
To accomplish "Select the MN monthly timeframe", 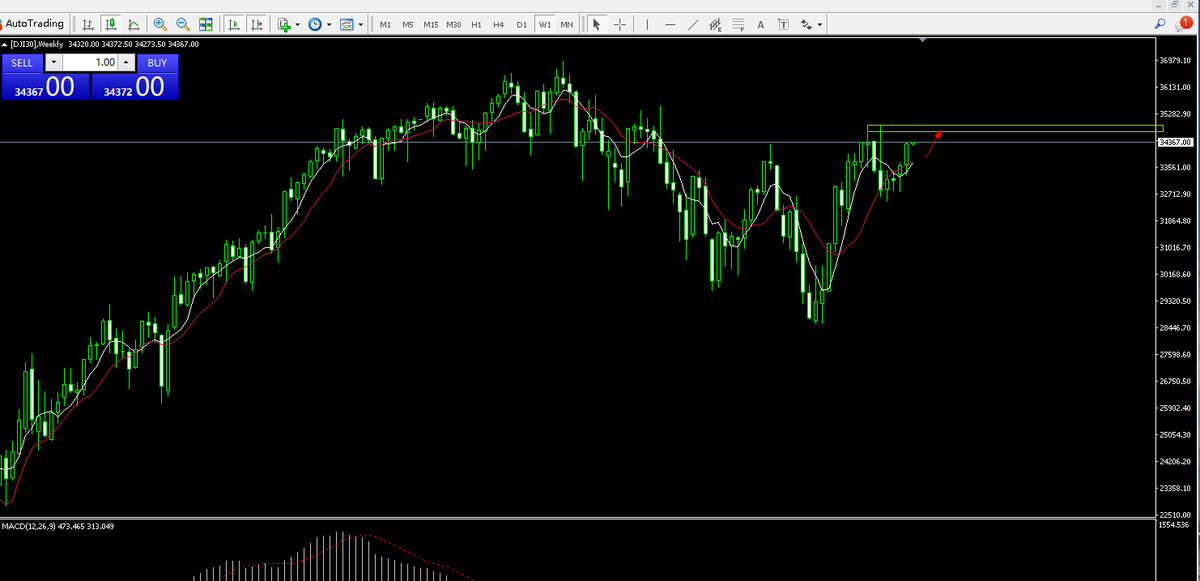I will pos(567,24).
